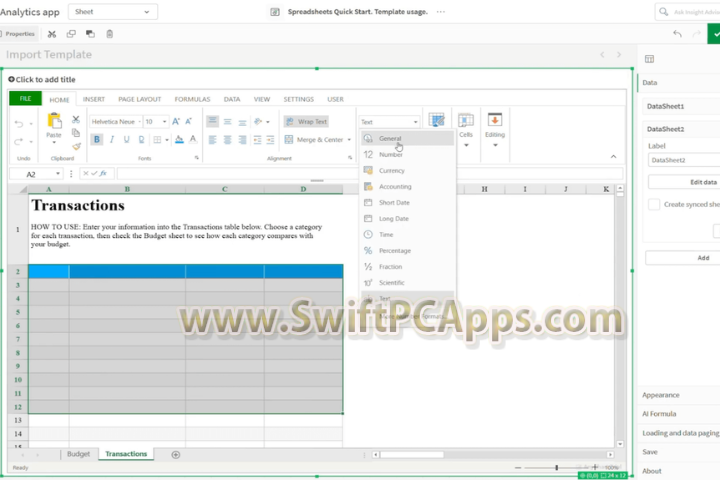Select Time format option
Screen dimensions: 720x480
(x=407, y=234)
